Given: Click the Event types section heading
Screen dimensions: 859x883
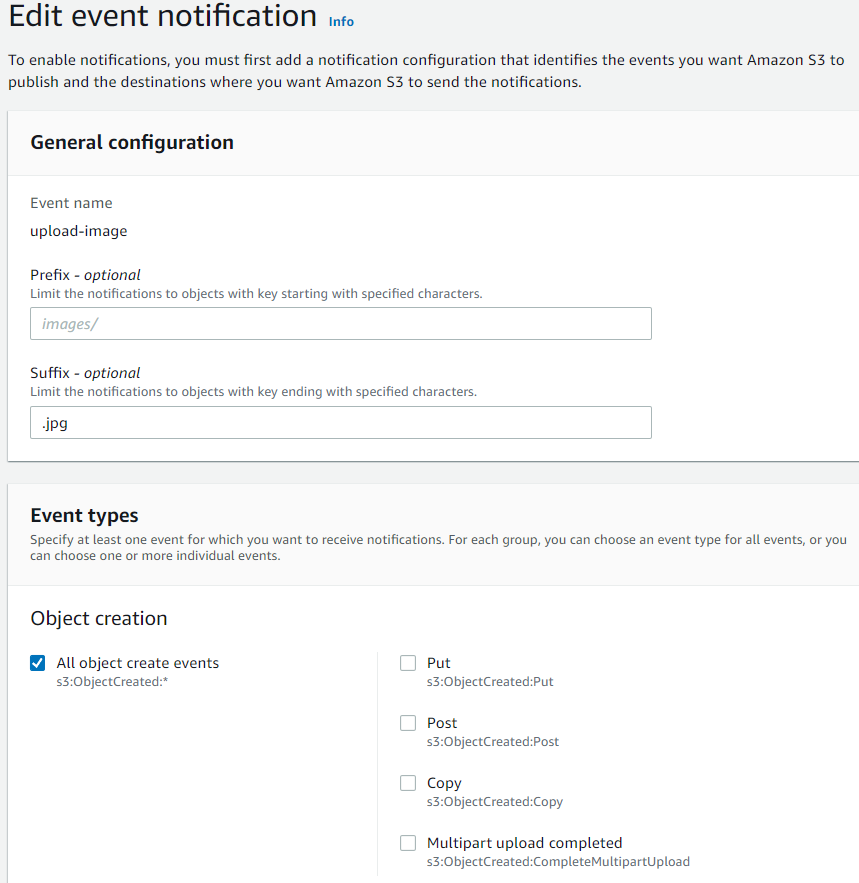Looking at the screenshot, I should click(x=84, y=515).
